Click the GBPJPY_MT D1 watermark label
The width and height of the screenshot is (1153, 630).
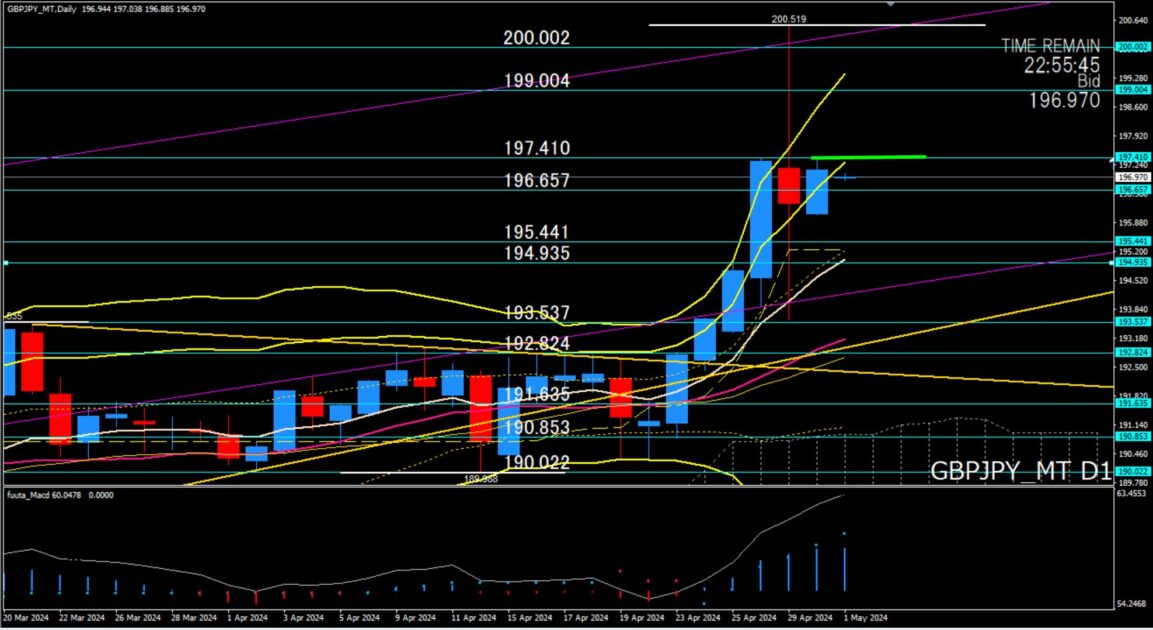point(1020,471)
